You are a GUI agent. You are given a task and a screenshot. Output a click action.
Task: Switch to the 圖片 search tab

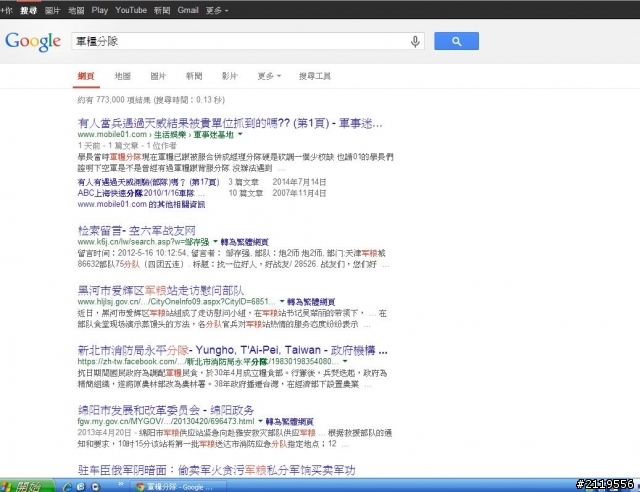[158, 76]
